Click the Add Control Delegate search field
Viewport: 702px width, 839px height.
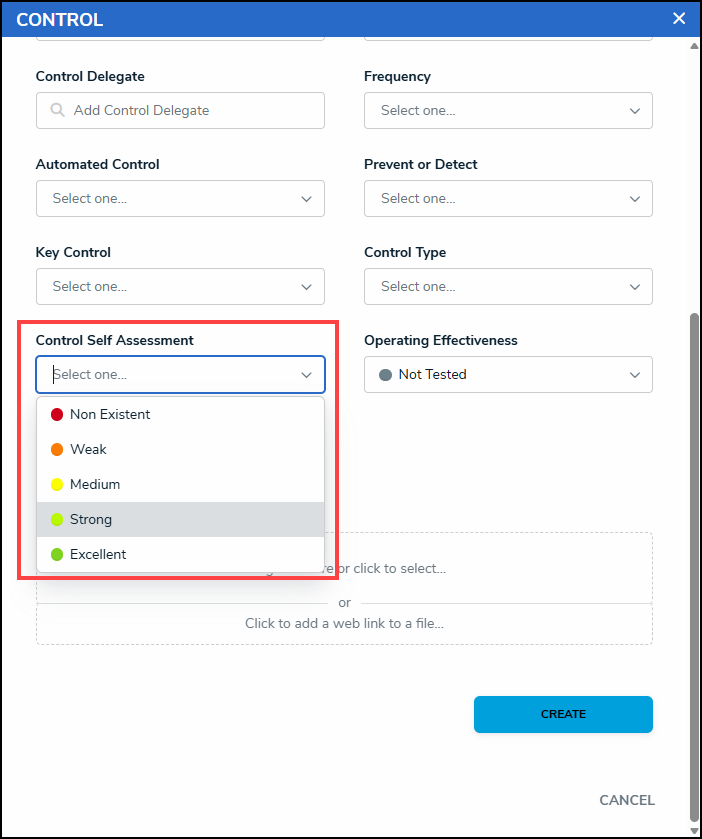180,110
